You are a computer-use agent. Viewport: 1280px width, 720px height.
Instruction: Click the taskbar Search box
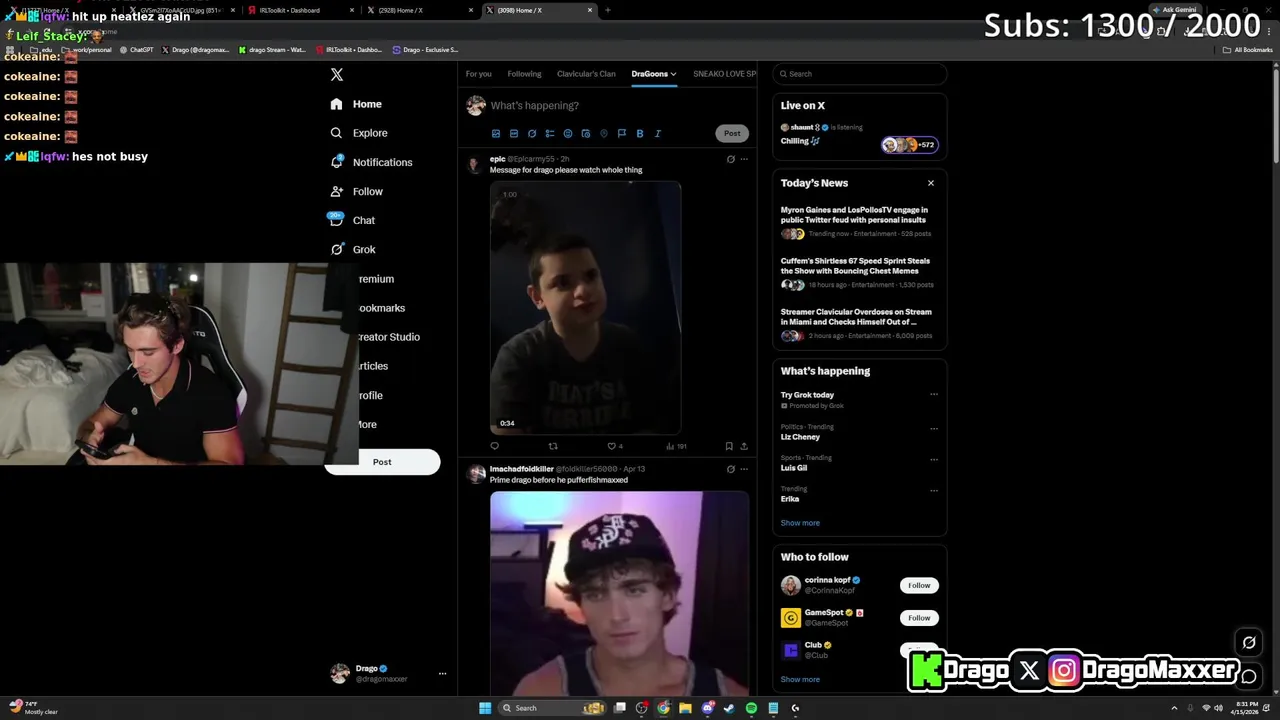click(x=553, y=708)
